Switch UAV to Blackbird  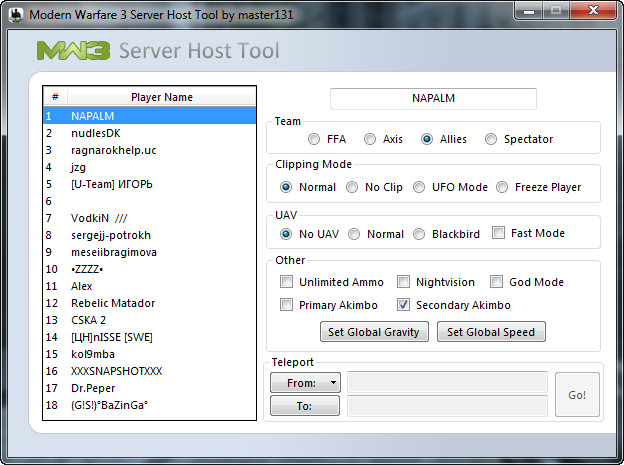click(x=420, y=234)
